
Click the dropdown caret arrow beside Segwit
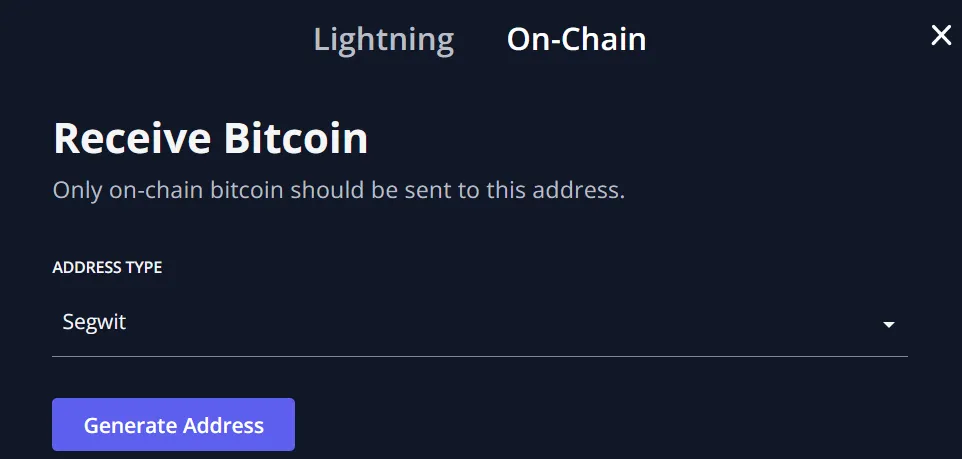point(888,325)
